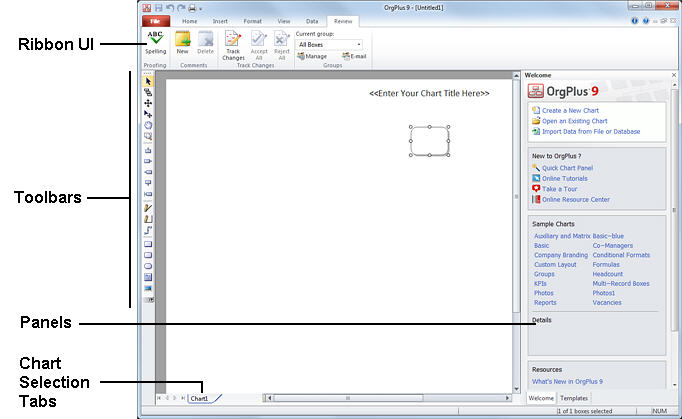Switch to the Insert ribbon tab

pyautogui.click(x=220, y=21)
